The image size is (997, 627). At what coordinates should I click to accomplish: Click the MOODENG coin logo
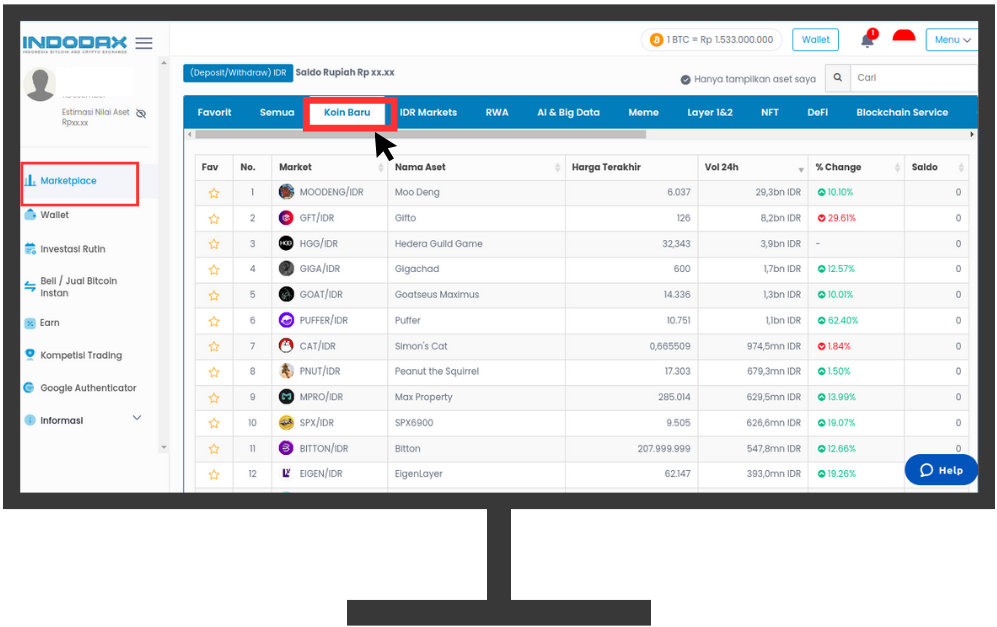point(286,191)
